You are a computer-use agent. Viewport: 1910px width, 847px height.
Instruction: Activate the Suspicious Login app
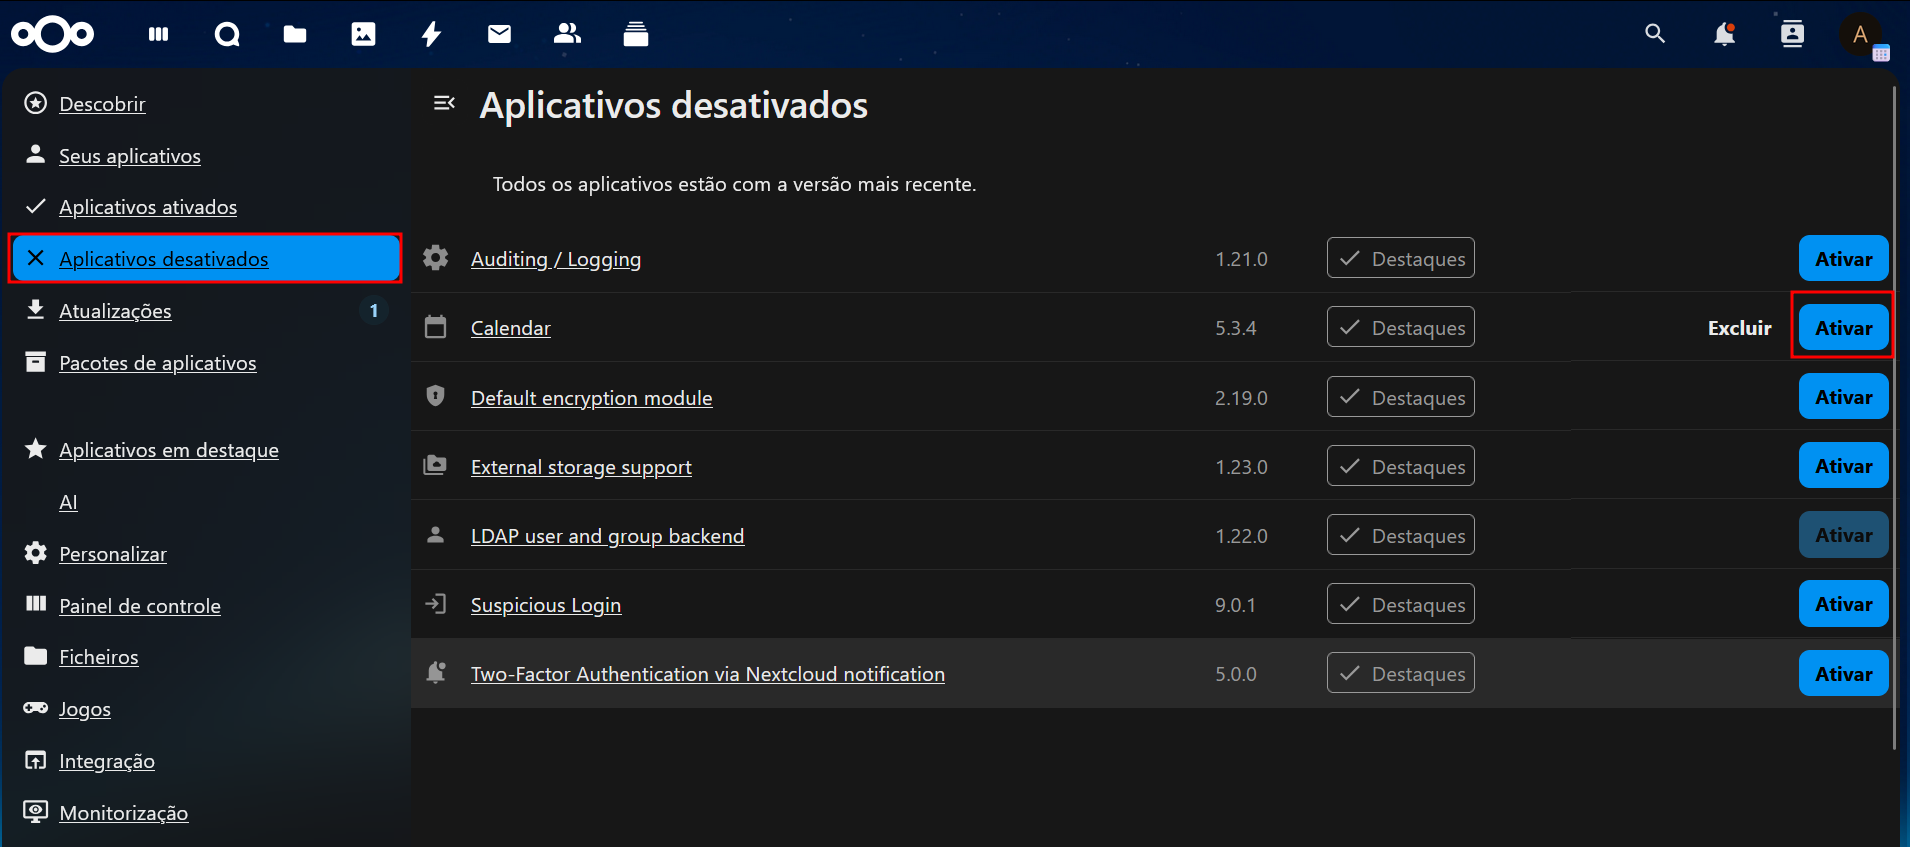coord(1844,604)
